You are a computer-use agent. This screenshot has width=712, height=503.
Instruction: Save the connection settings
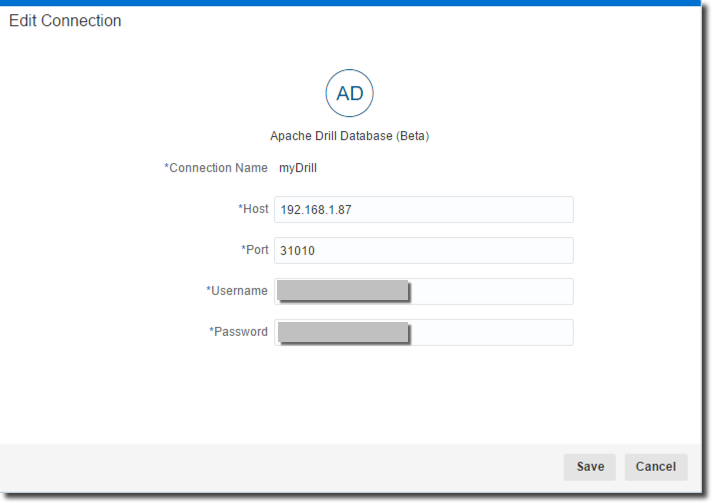click(590, 467)
